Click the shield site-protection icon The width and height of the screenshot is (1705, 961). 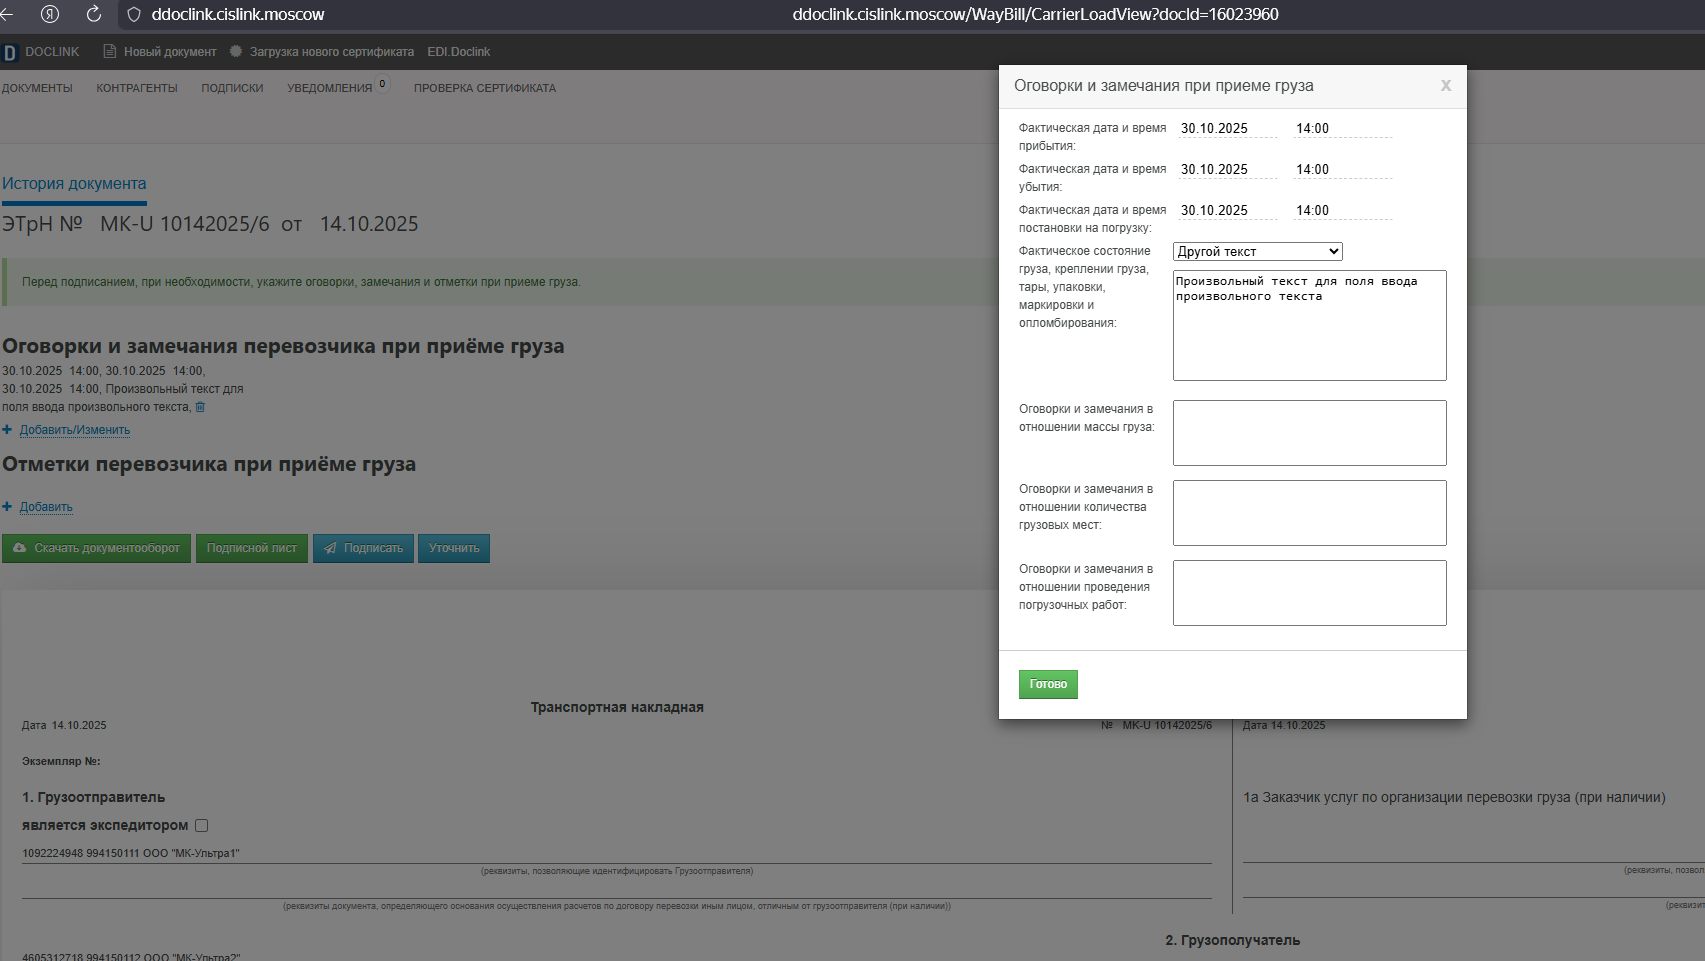coord(134,15)
